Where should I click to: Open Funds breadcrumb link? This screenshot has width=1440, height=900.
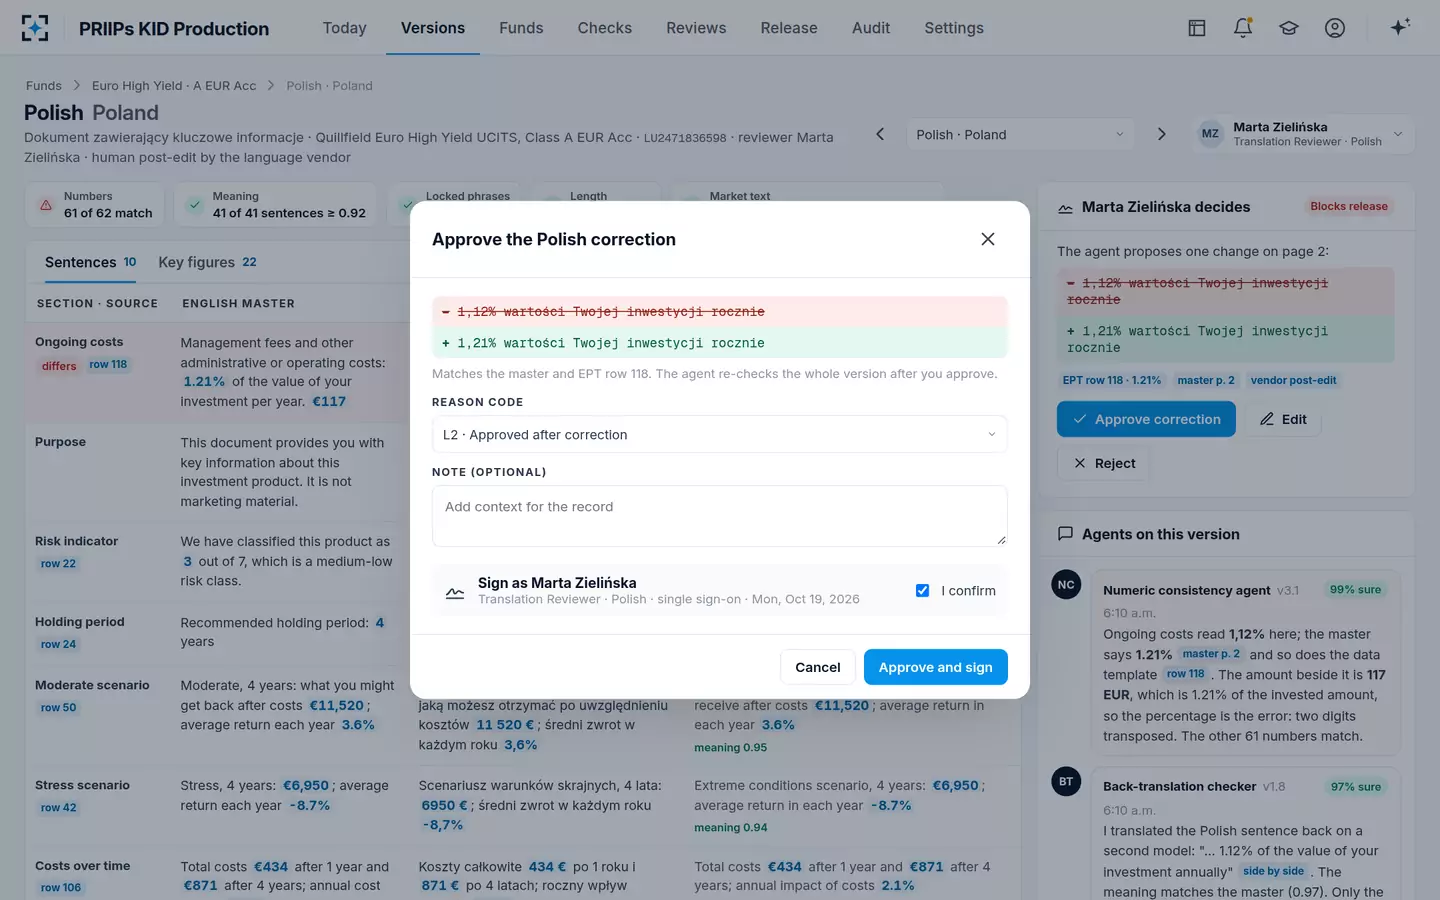[44, 86]
